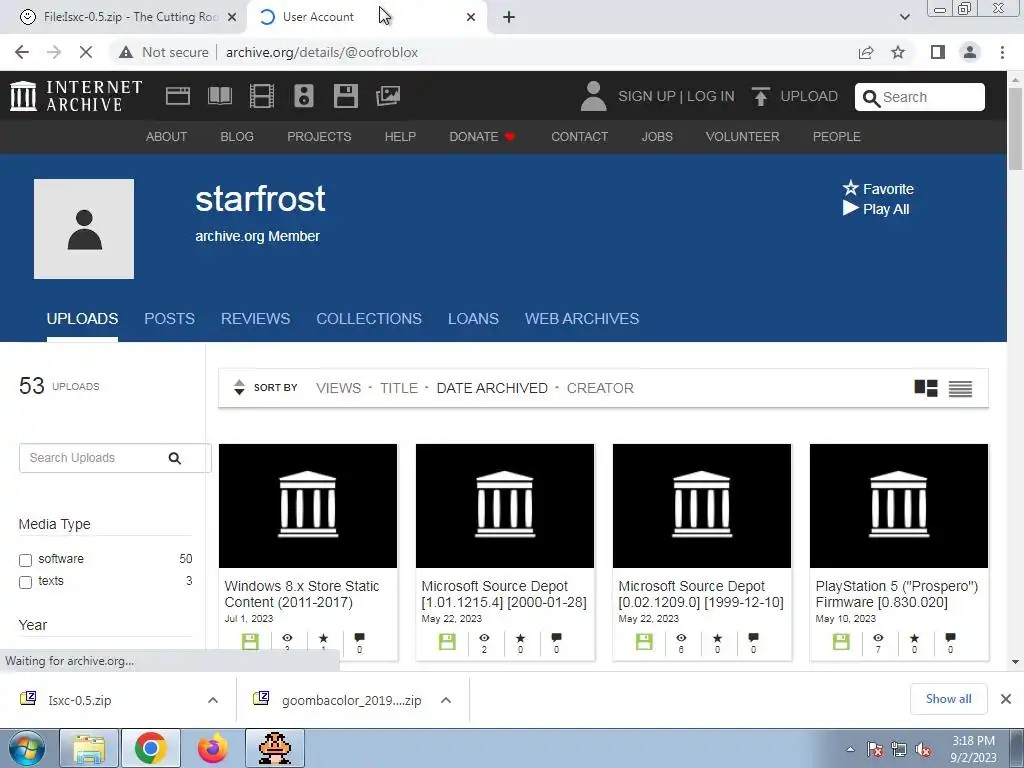Open the Chrome three-dot menu
Screen dimensions: 1024x768
click(x=1002, y=52)
